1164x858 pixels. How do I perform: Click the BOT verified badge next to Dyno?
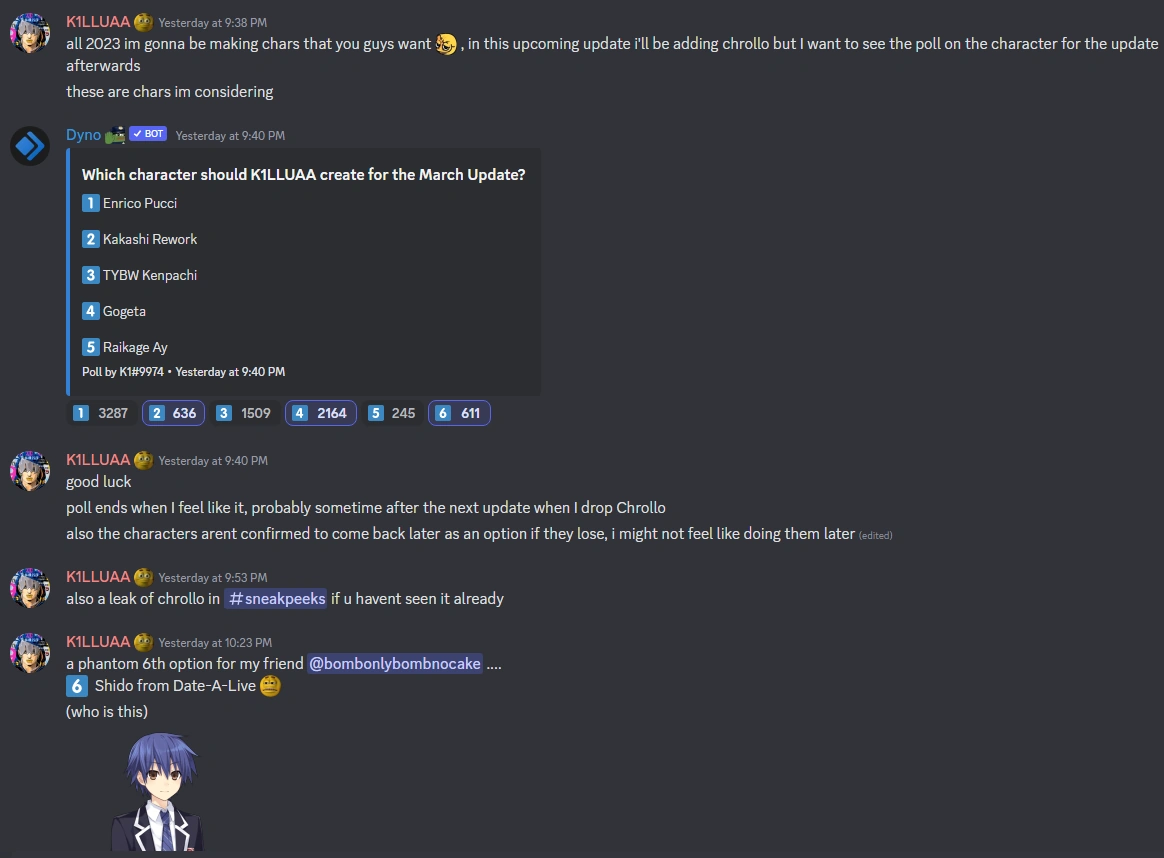(x=148, y=134)
